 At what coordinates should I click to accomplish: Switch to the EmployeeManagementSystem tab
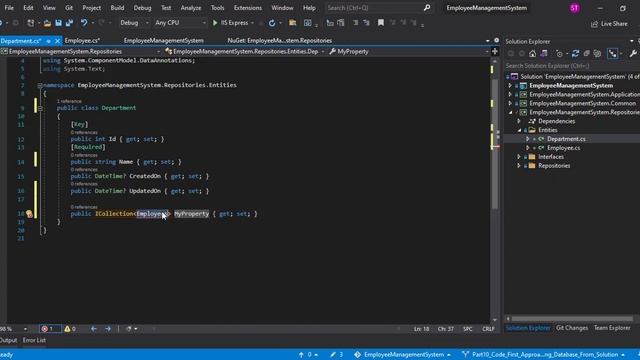click(163, 40)
